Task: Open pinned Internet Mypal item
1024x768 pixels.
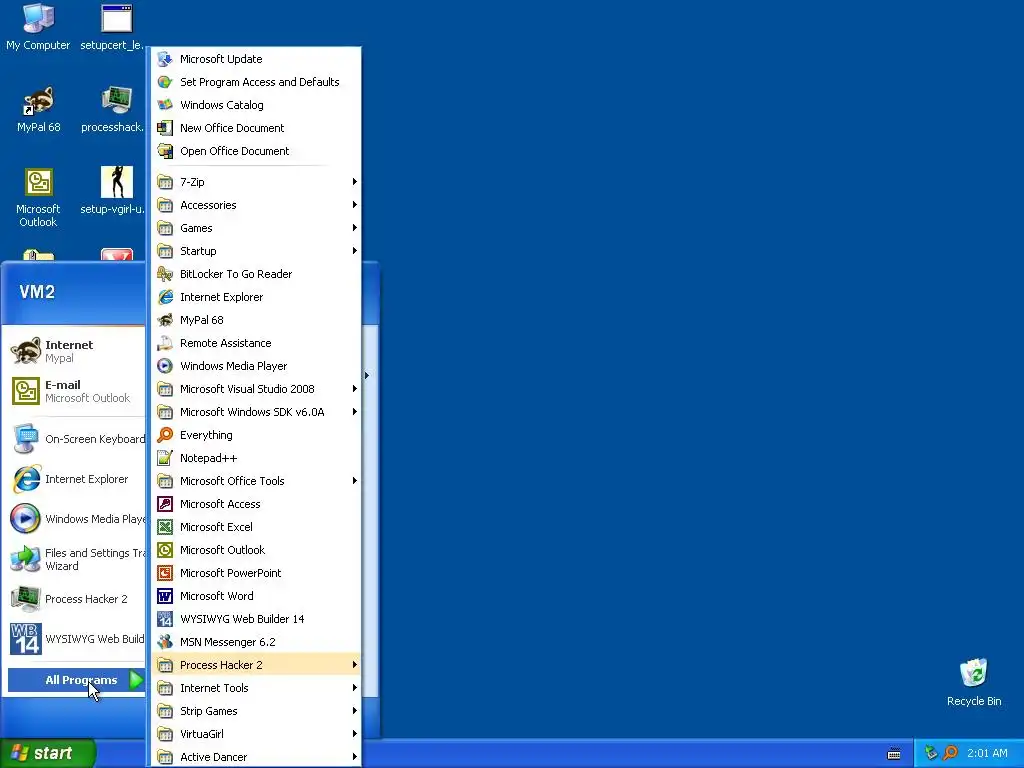Action: coord(76,351)
